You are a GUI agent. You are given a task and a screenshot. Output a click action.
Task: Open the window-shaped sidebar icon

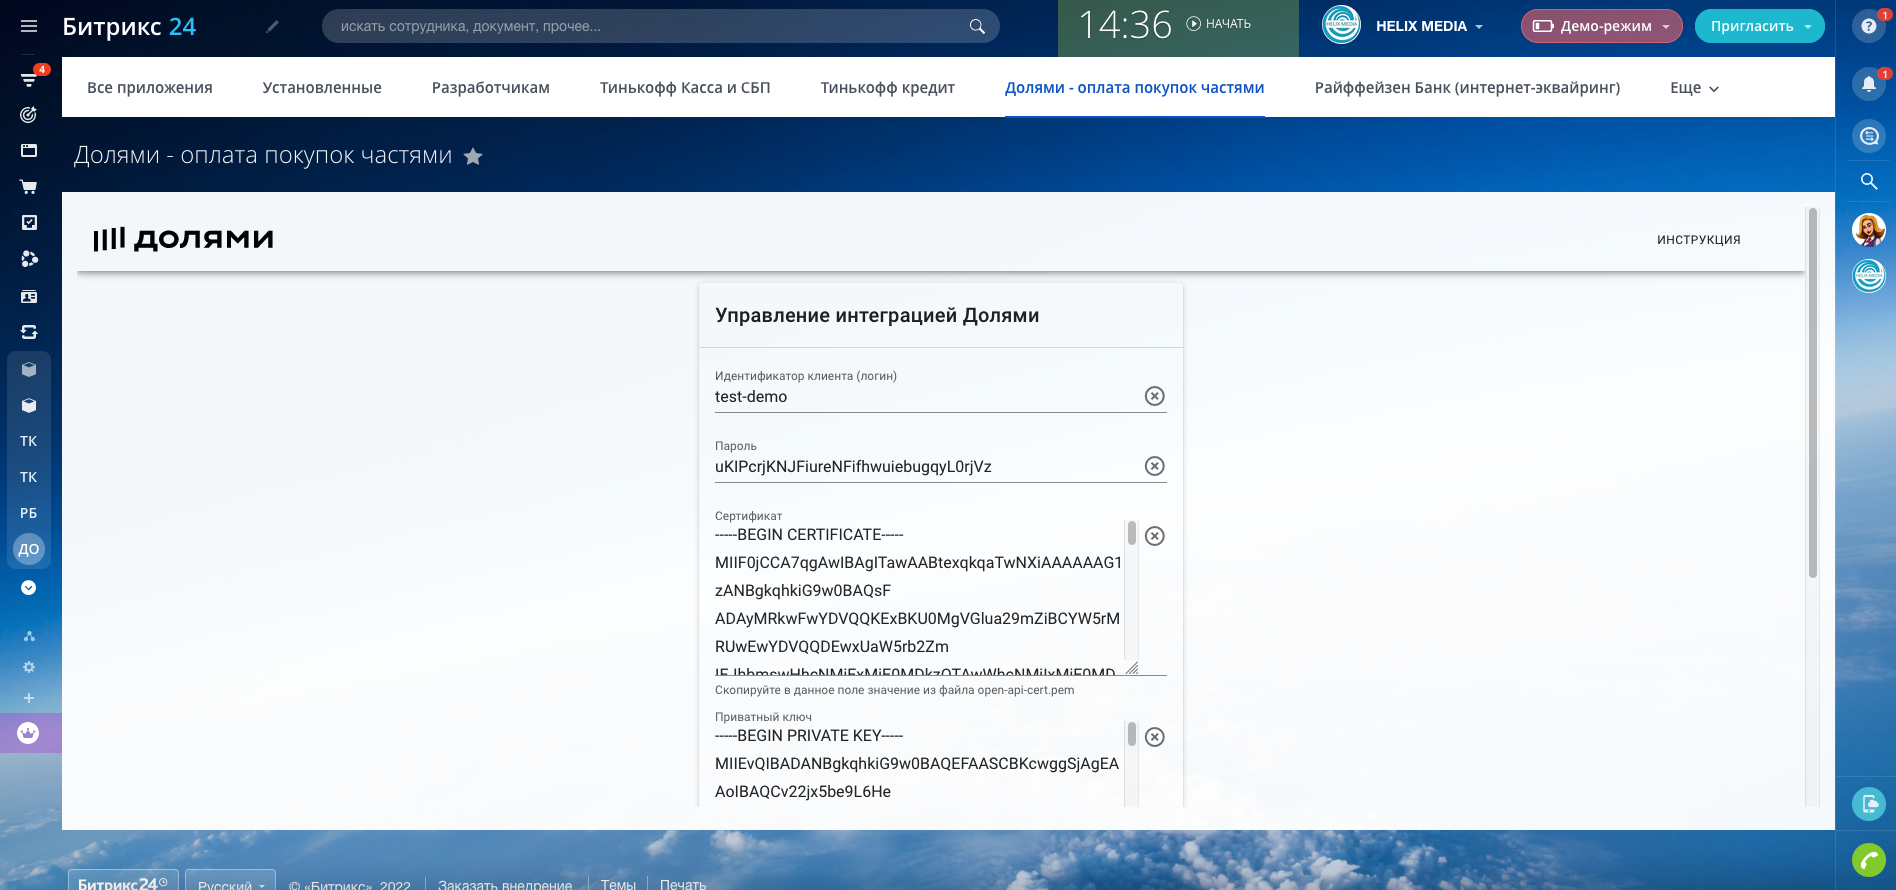29,151
